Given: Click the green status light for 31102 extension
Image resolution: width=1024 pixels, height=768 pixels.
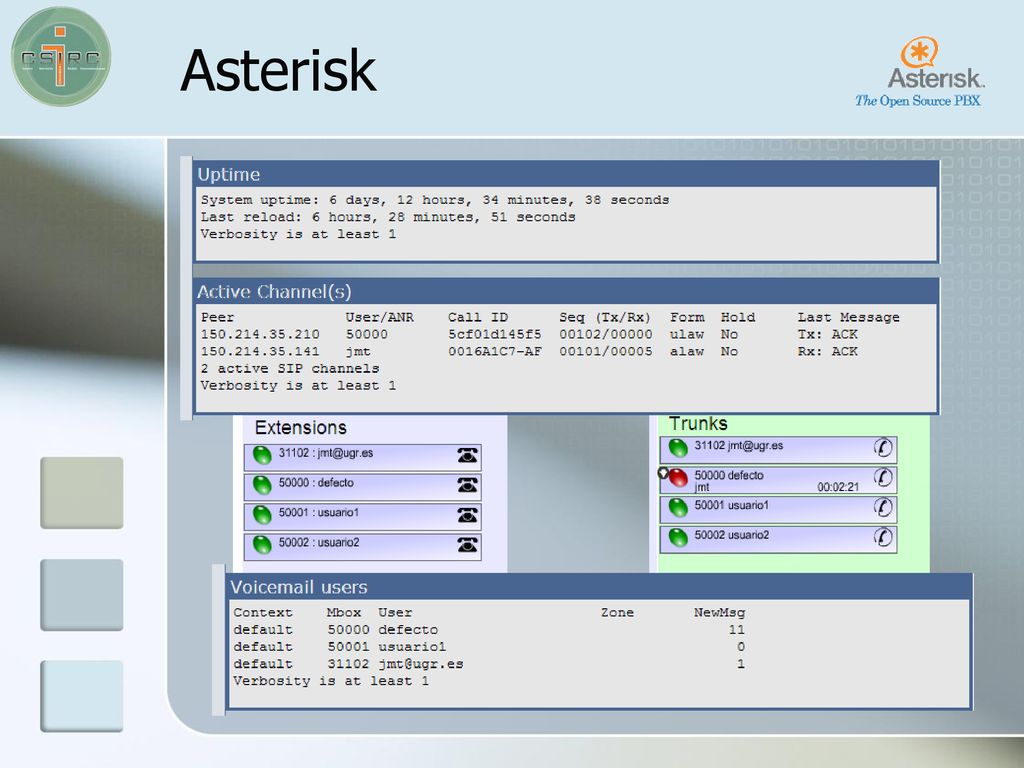Looking at the screenshot, I should 262,455.
